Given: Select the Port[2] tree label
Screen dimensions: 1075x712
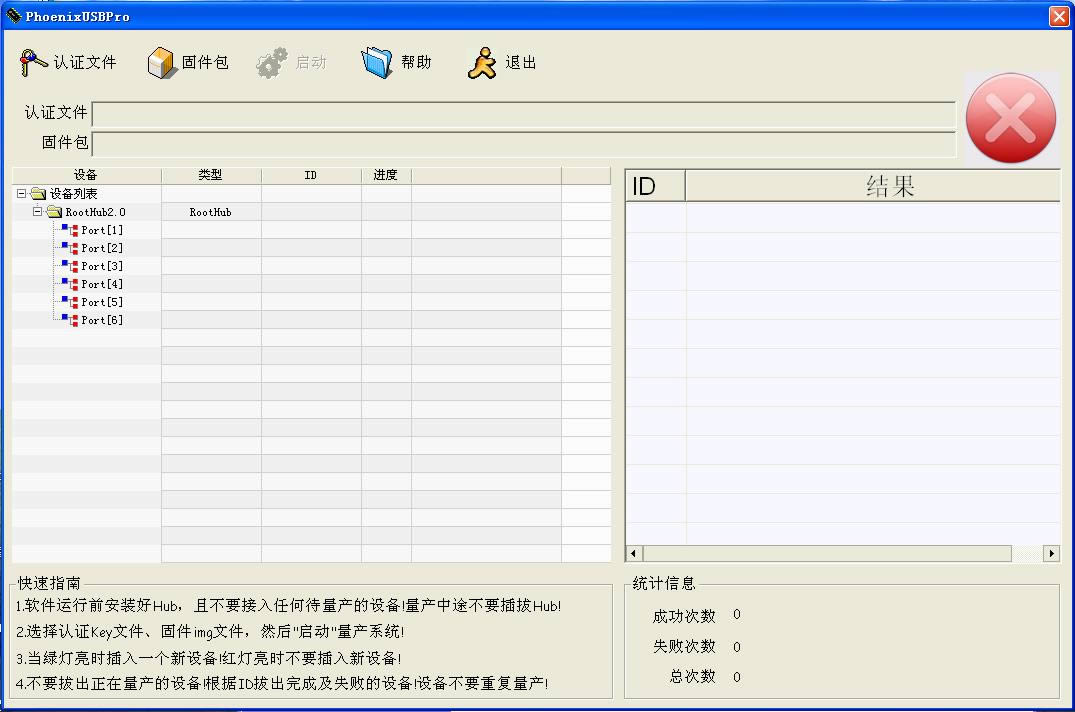Looking at the screenshot, I should [x=102, y=248].
